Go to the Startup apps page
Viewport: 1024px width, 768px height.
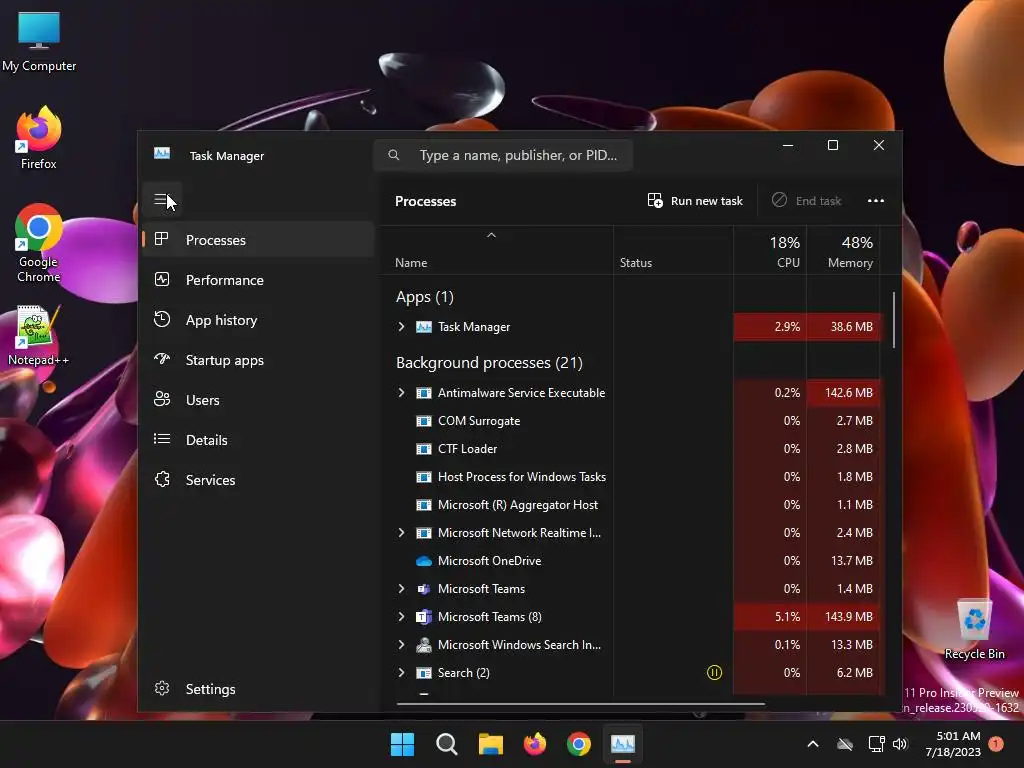pos(258,360)
